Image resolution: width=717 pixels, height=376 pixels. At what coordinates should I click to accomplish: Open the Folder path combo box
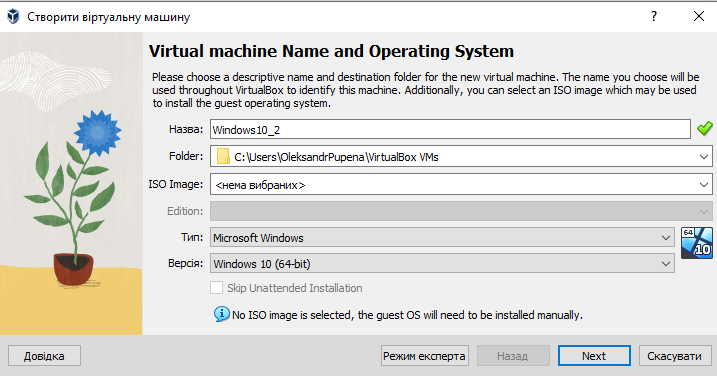coord(461,156)
